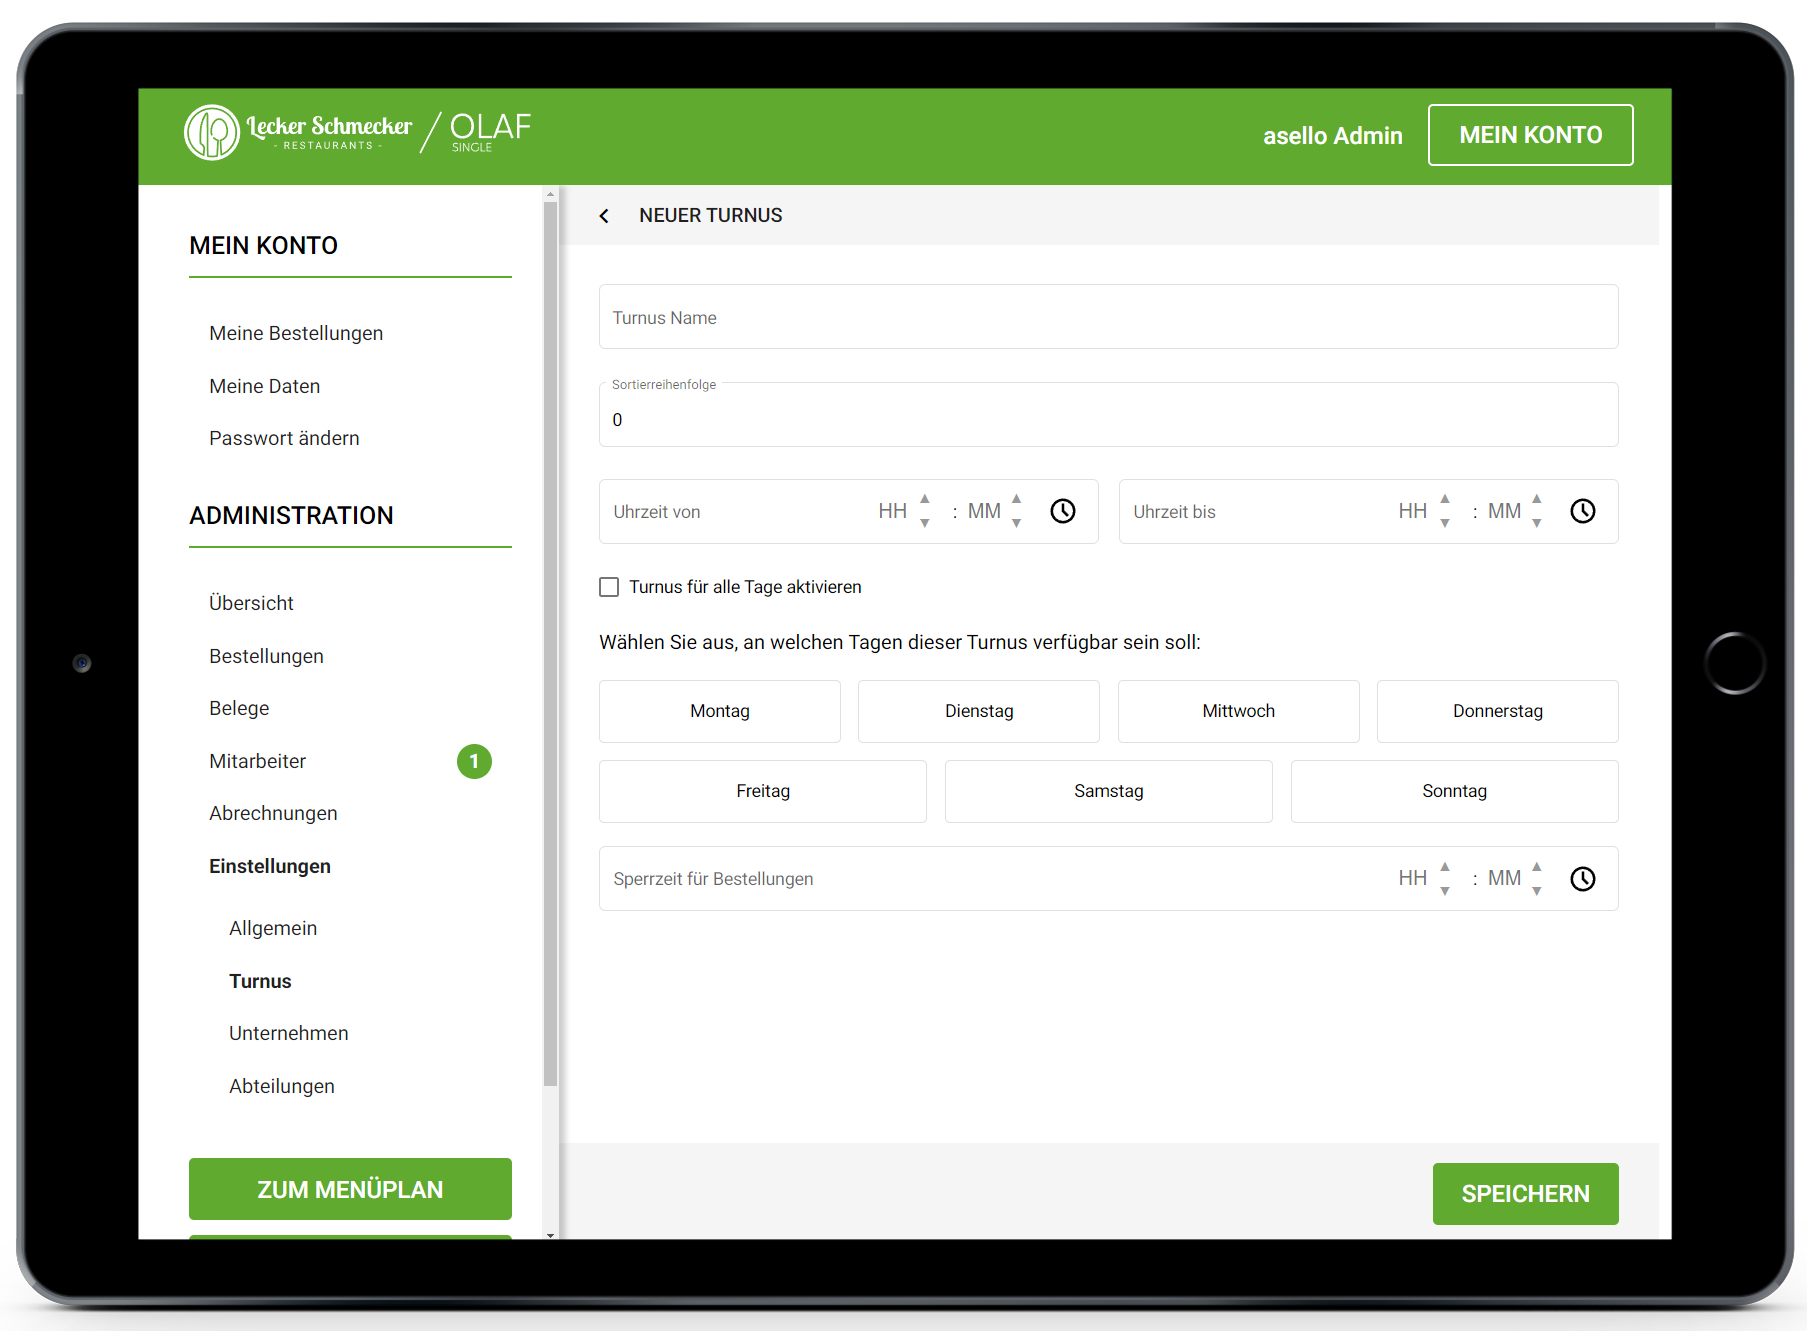This screenshot has width=1815, height=1331.
Task: Toggle the Montag day button
Action: pos(719,711)
